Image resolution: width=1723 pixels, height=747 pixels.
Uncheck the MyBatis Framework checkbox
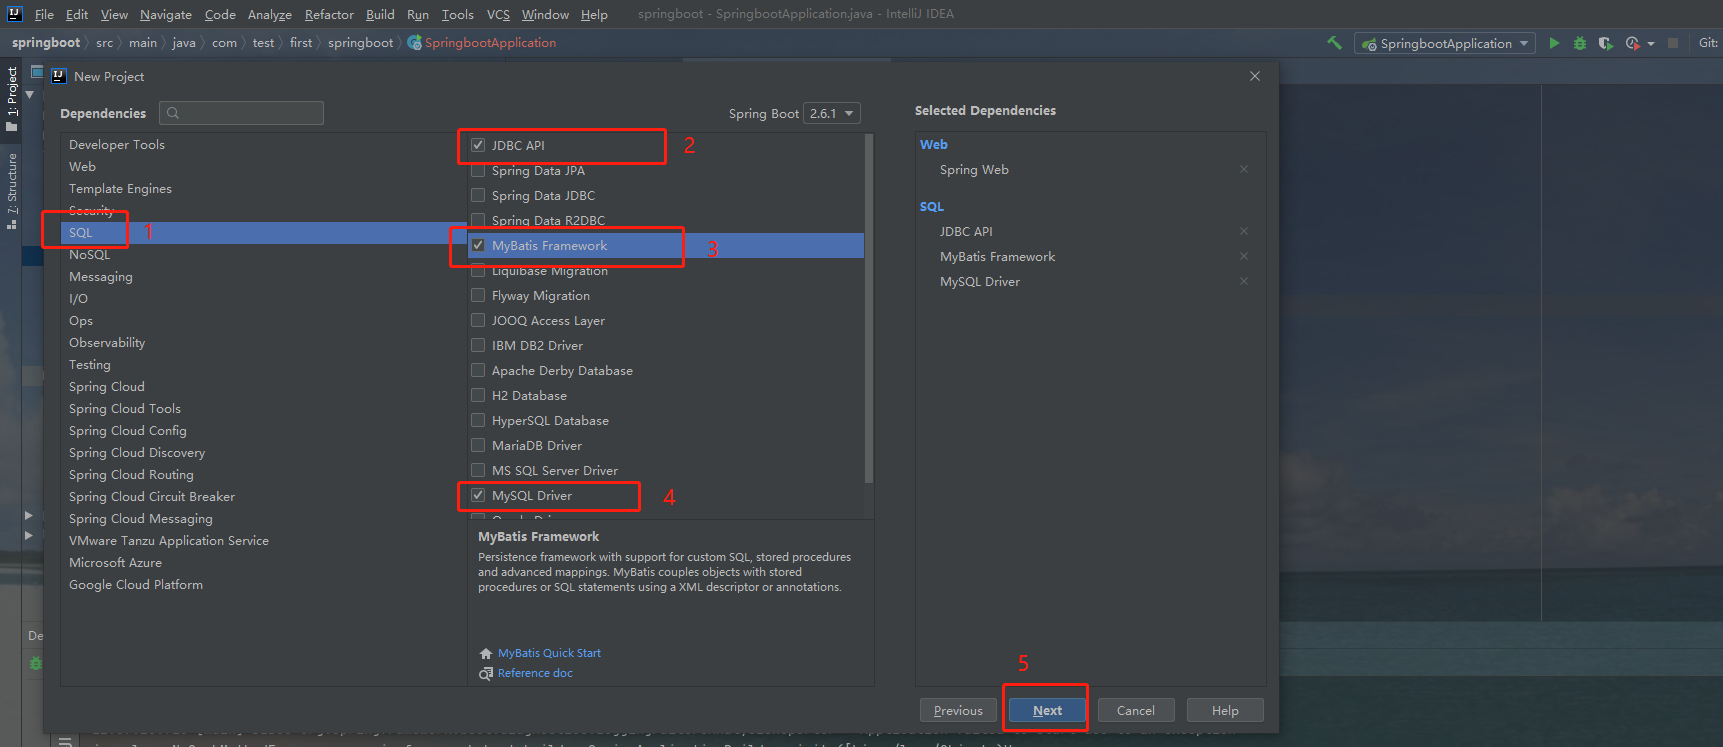click(x=478, y=245)
